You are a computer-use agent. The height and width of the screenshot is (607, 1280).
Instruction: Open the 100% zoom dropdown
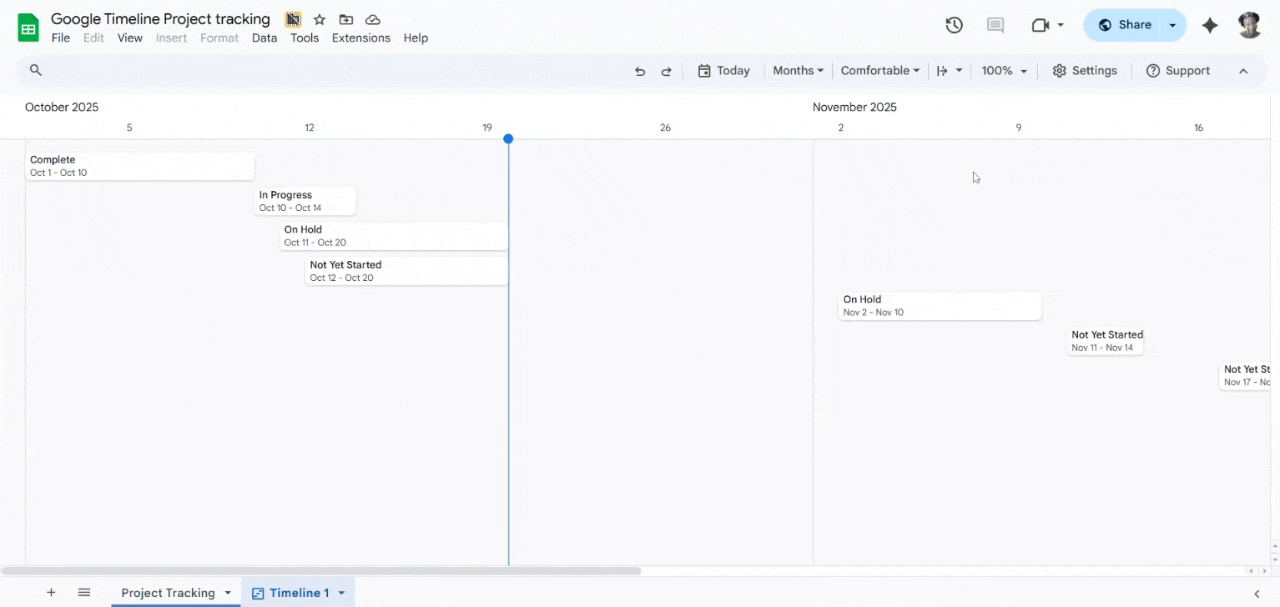point(1004,71)
